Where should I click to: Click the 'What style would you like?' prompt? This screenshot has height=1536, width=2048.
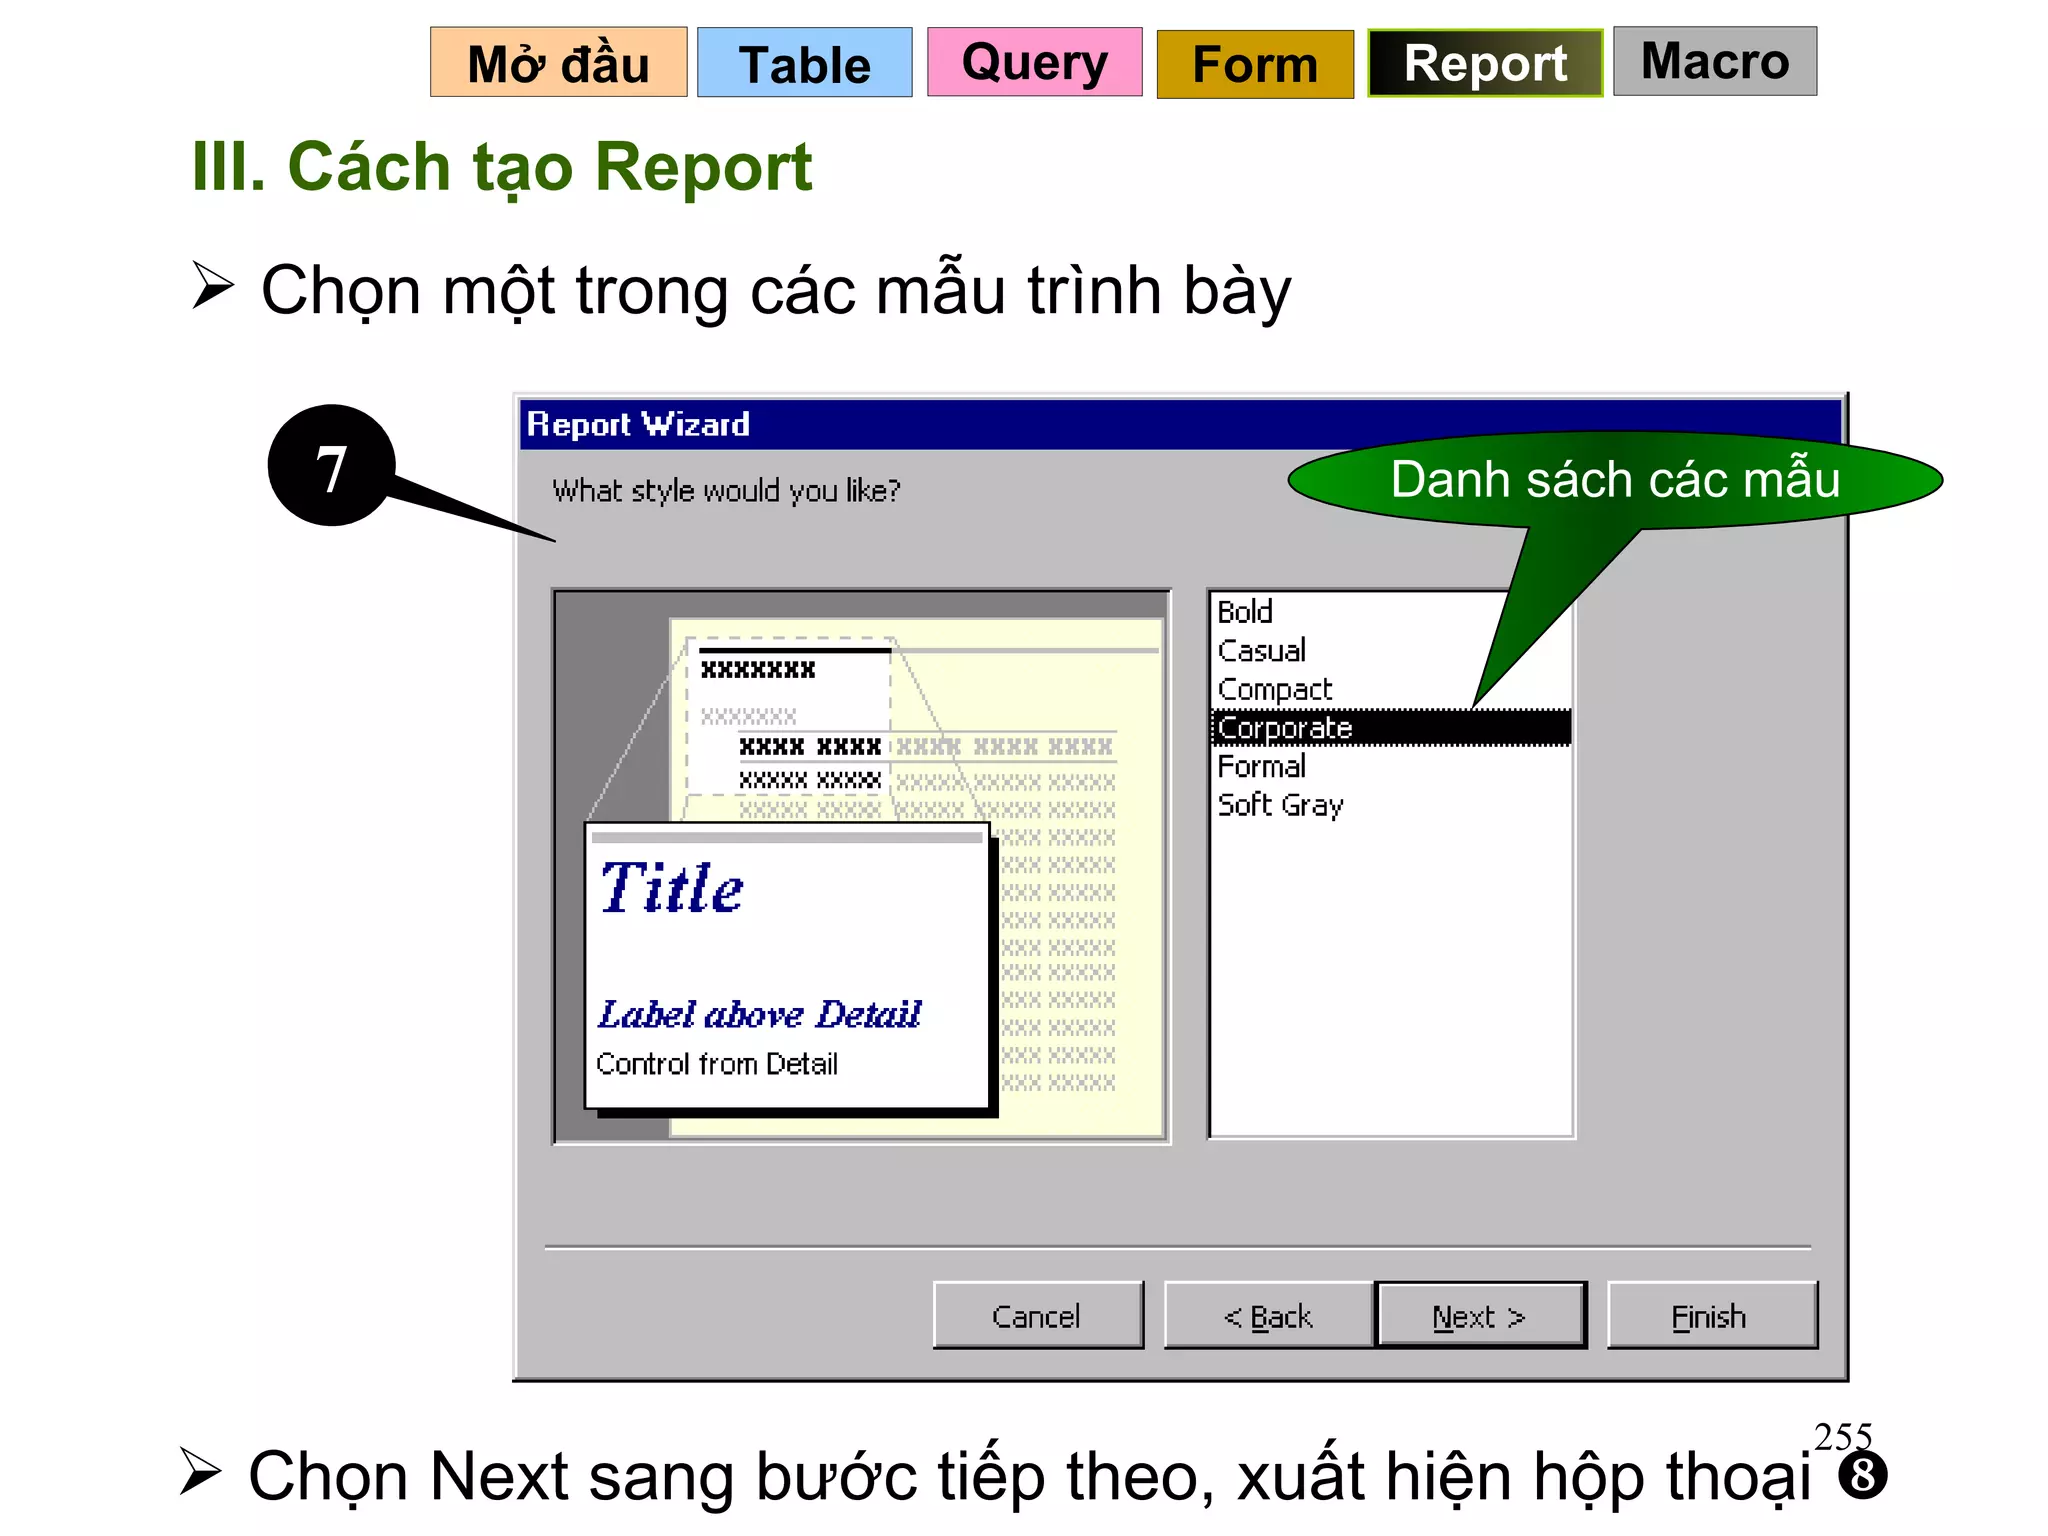coord(726,491)
